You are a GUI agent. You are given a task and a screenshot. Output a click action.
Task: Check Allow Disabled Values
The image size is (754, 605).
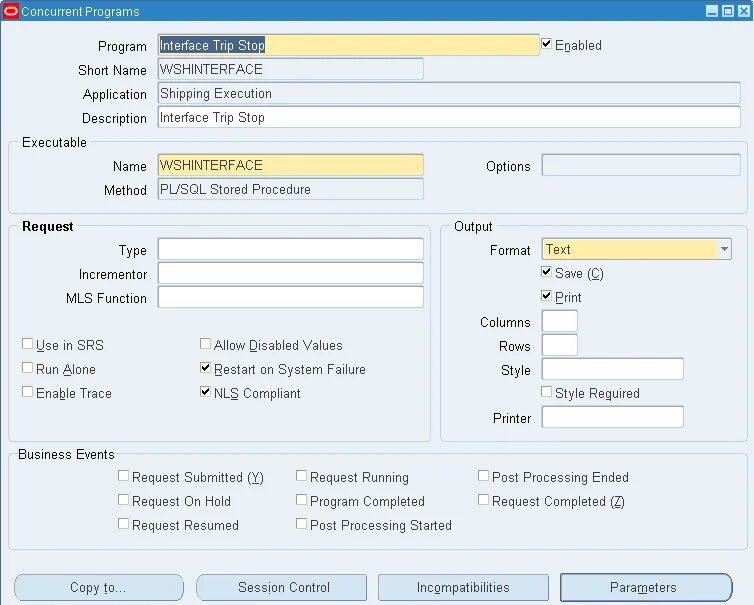[x=205, y=344]
